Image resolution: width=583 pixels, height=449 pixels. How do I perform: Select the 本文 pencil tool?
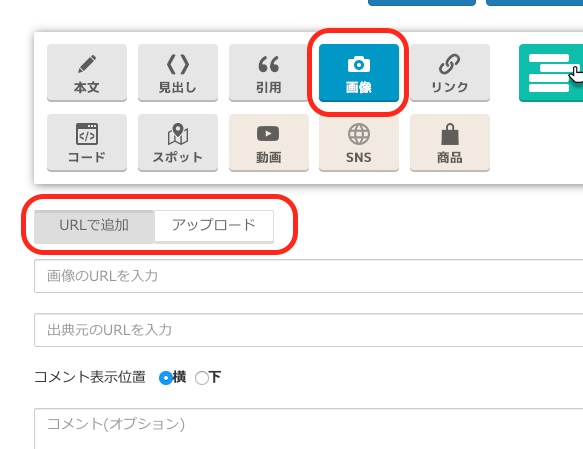[87, 72]
